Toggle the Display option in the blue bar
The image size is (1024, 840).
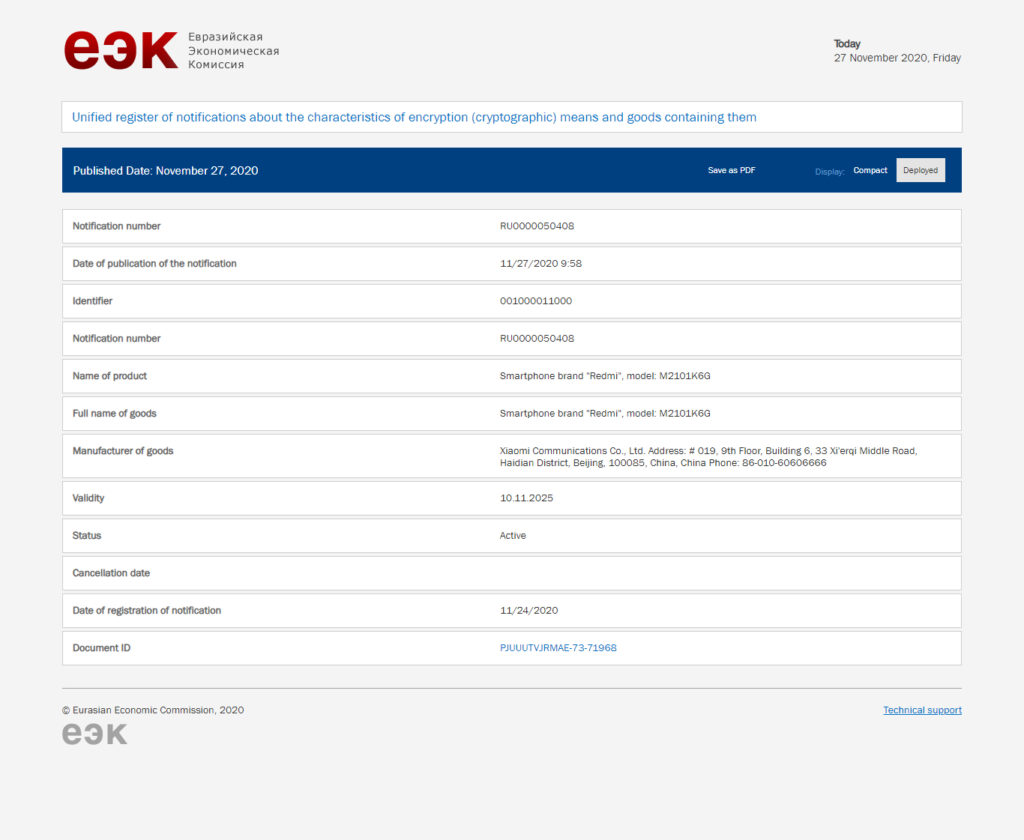(829, 171)
